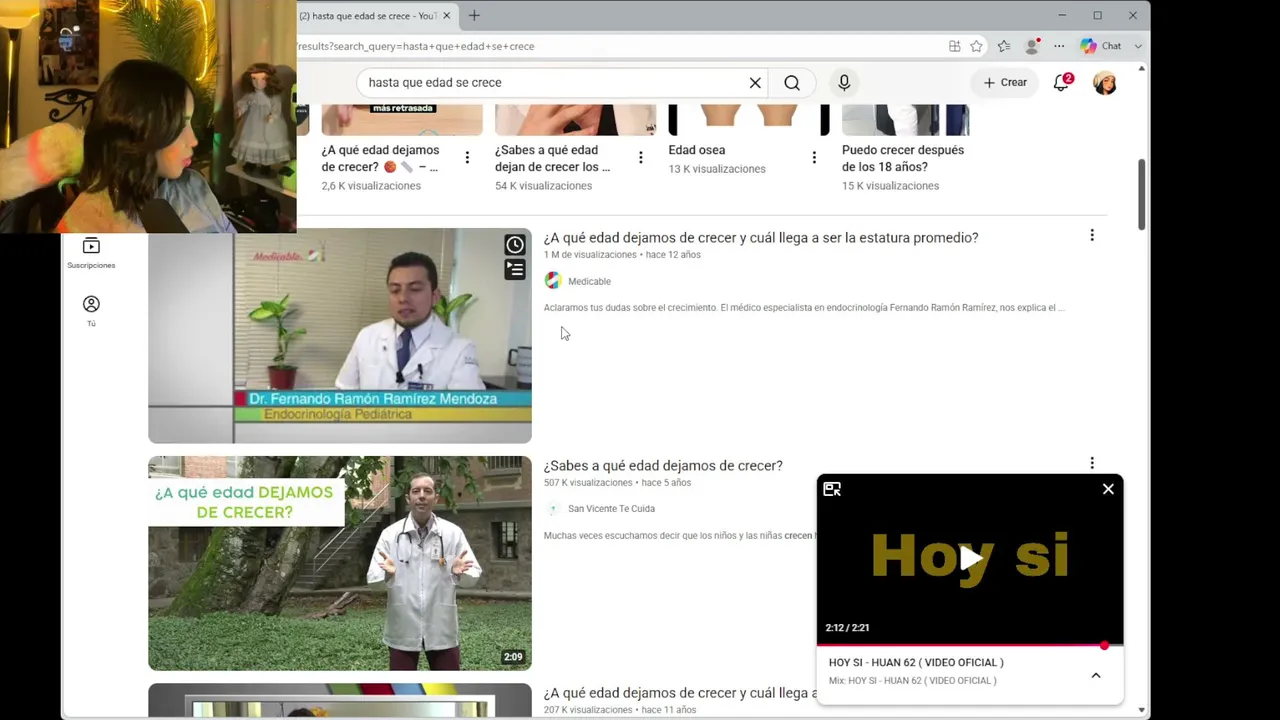
Task: Open the Tú section in sidebar
Action: point(91,310)
